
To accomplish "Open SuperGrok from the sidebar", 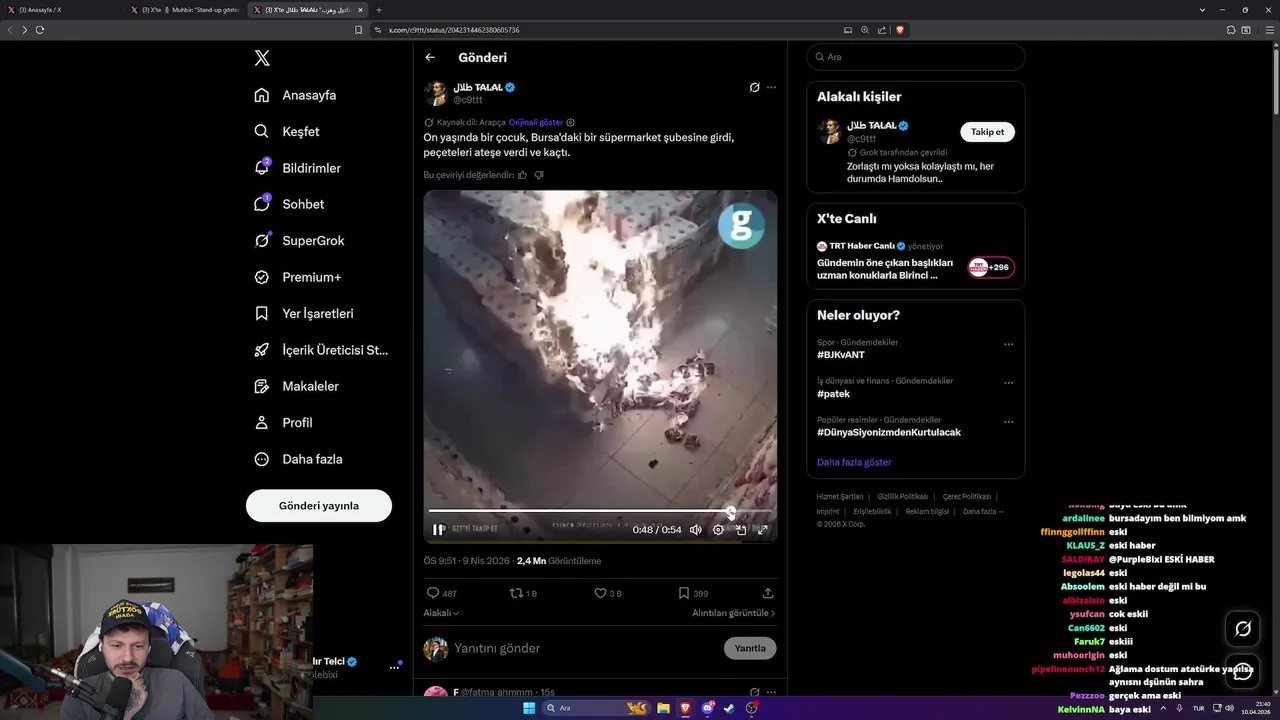I will (x=299, y=240).
